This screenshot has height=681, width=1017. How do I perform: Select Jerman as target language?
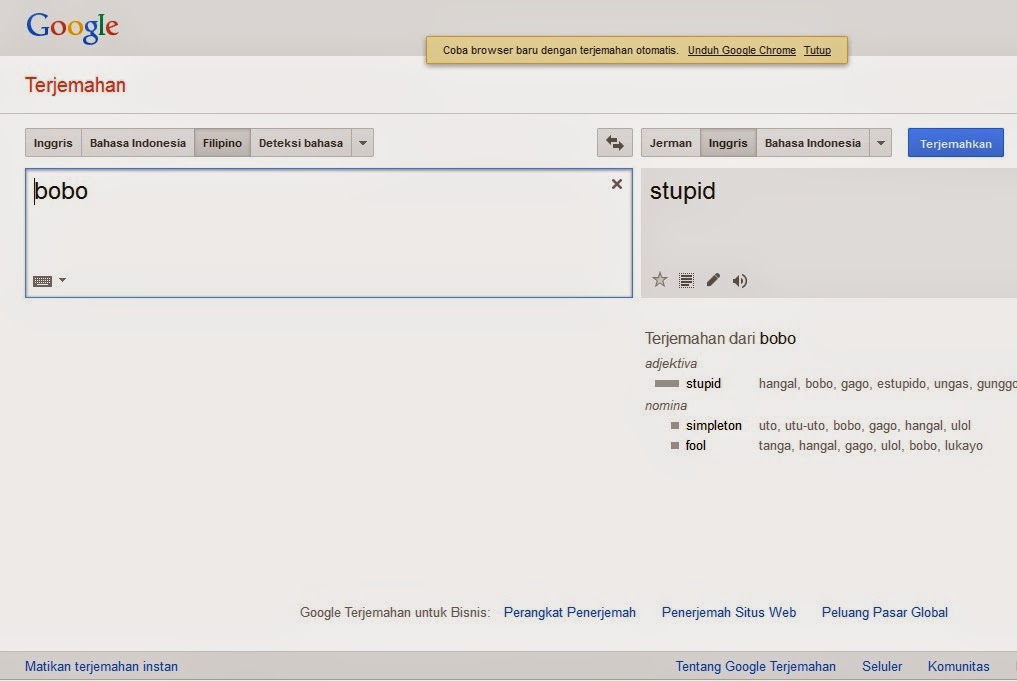click(x=671, y=143)
